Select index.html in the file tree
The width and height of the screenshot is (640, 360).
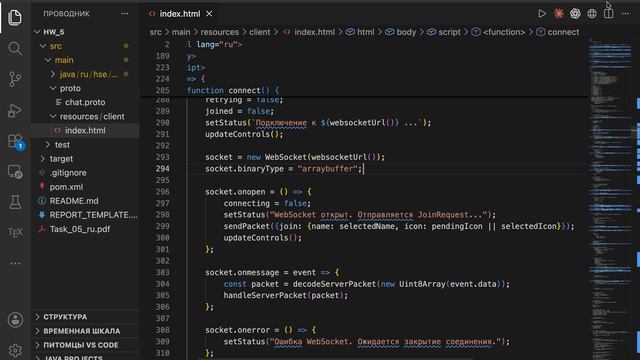tap(86, 131)
